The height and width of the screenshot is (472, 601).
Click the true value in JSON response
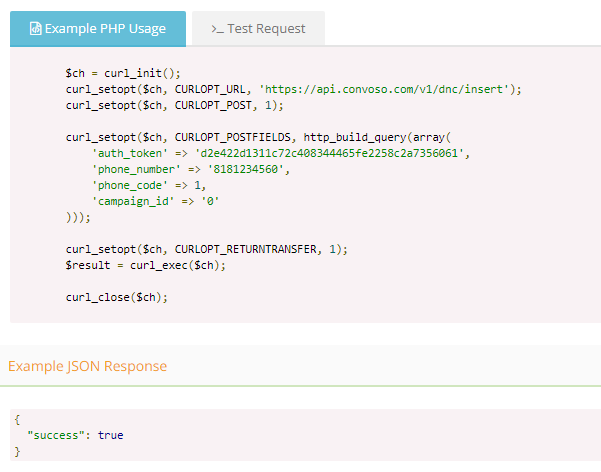pos(110,436)
